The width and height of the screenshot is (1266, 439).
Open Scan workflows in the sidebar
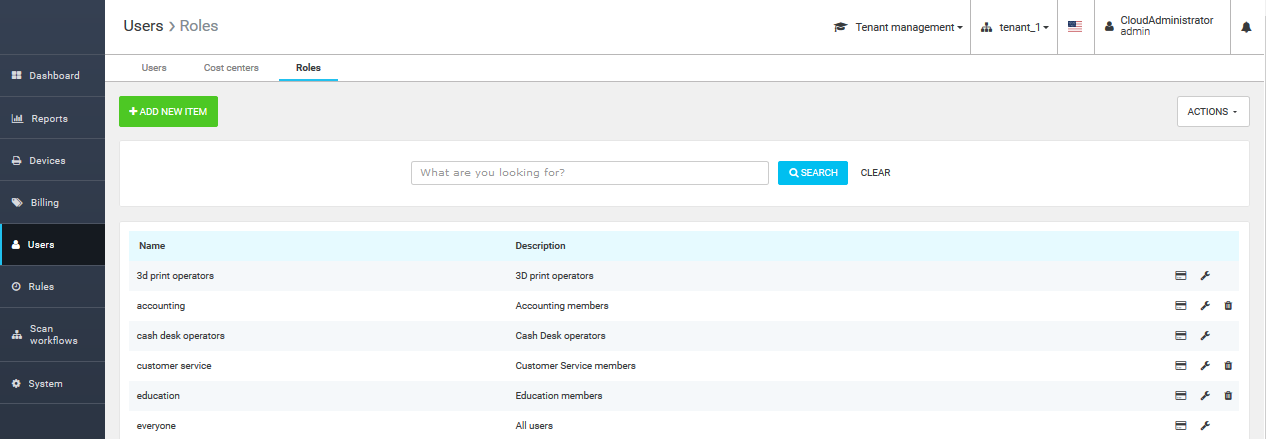pos(52,335)
